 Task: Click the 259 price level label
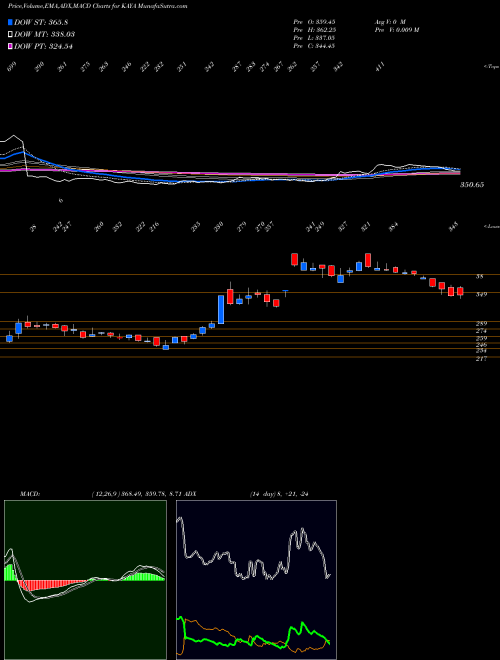pos(481,338)
